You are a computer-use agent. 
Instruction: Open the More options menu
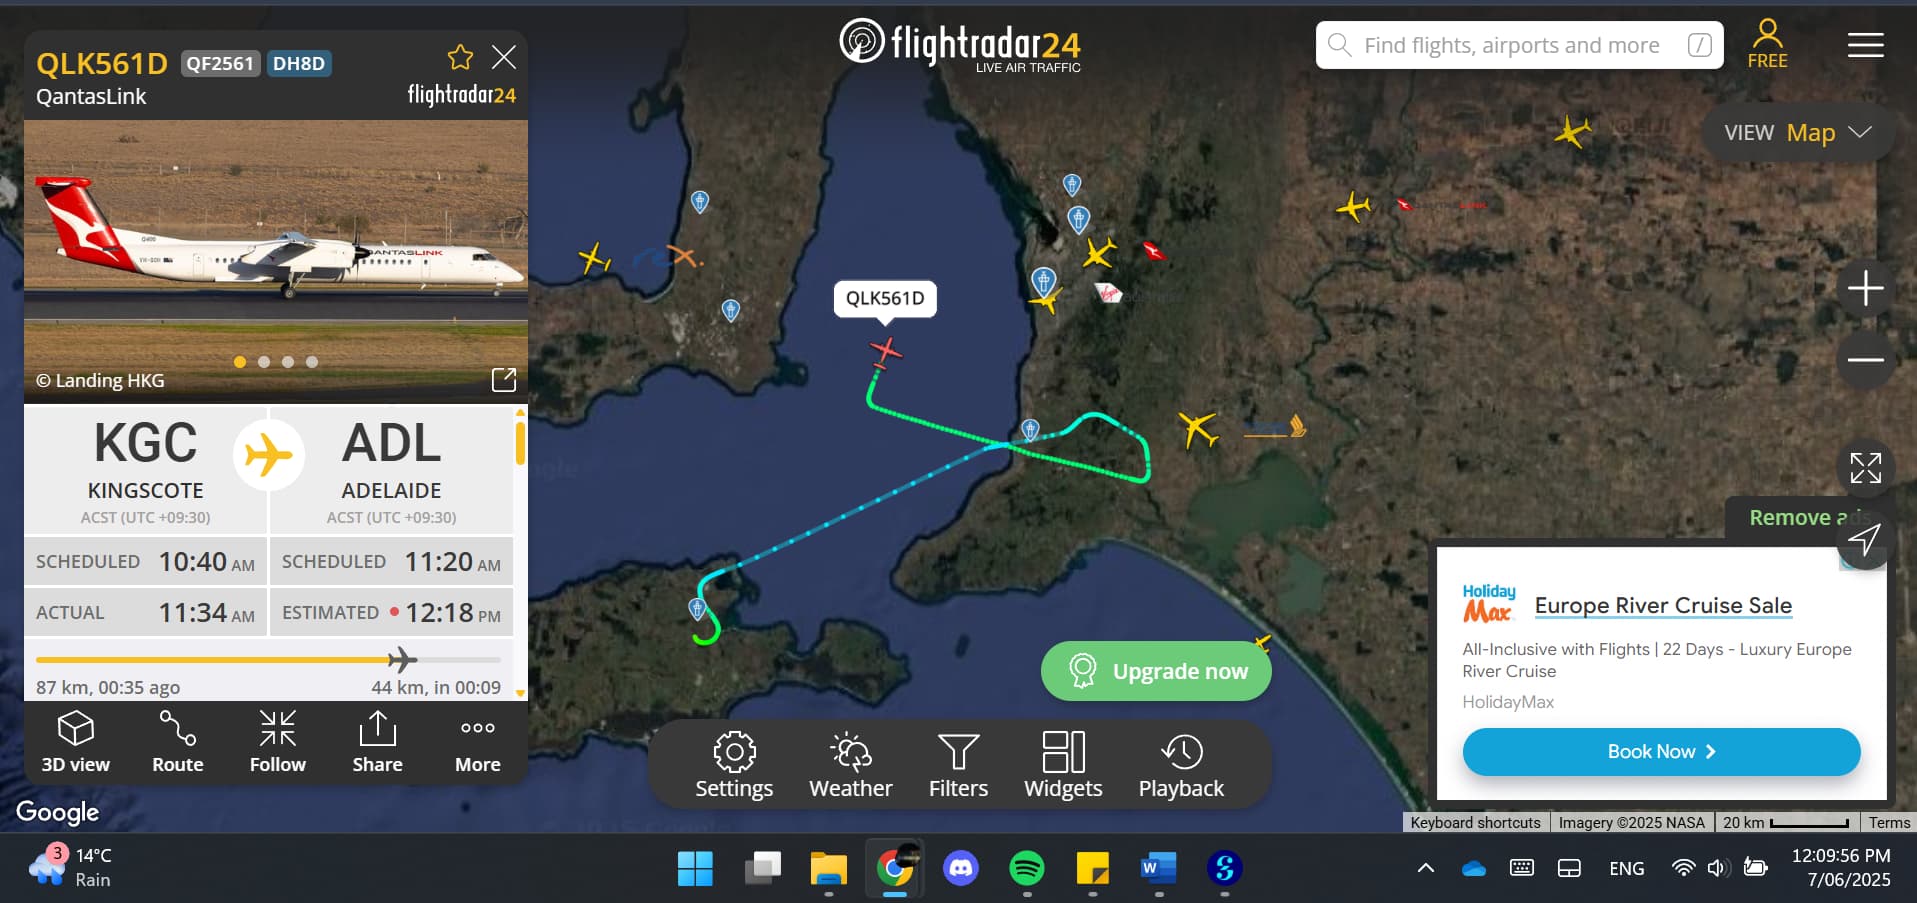[478, 742]
